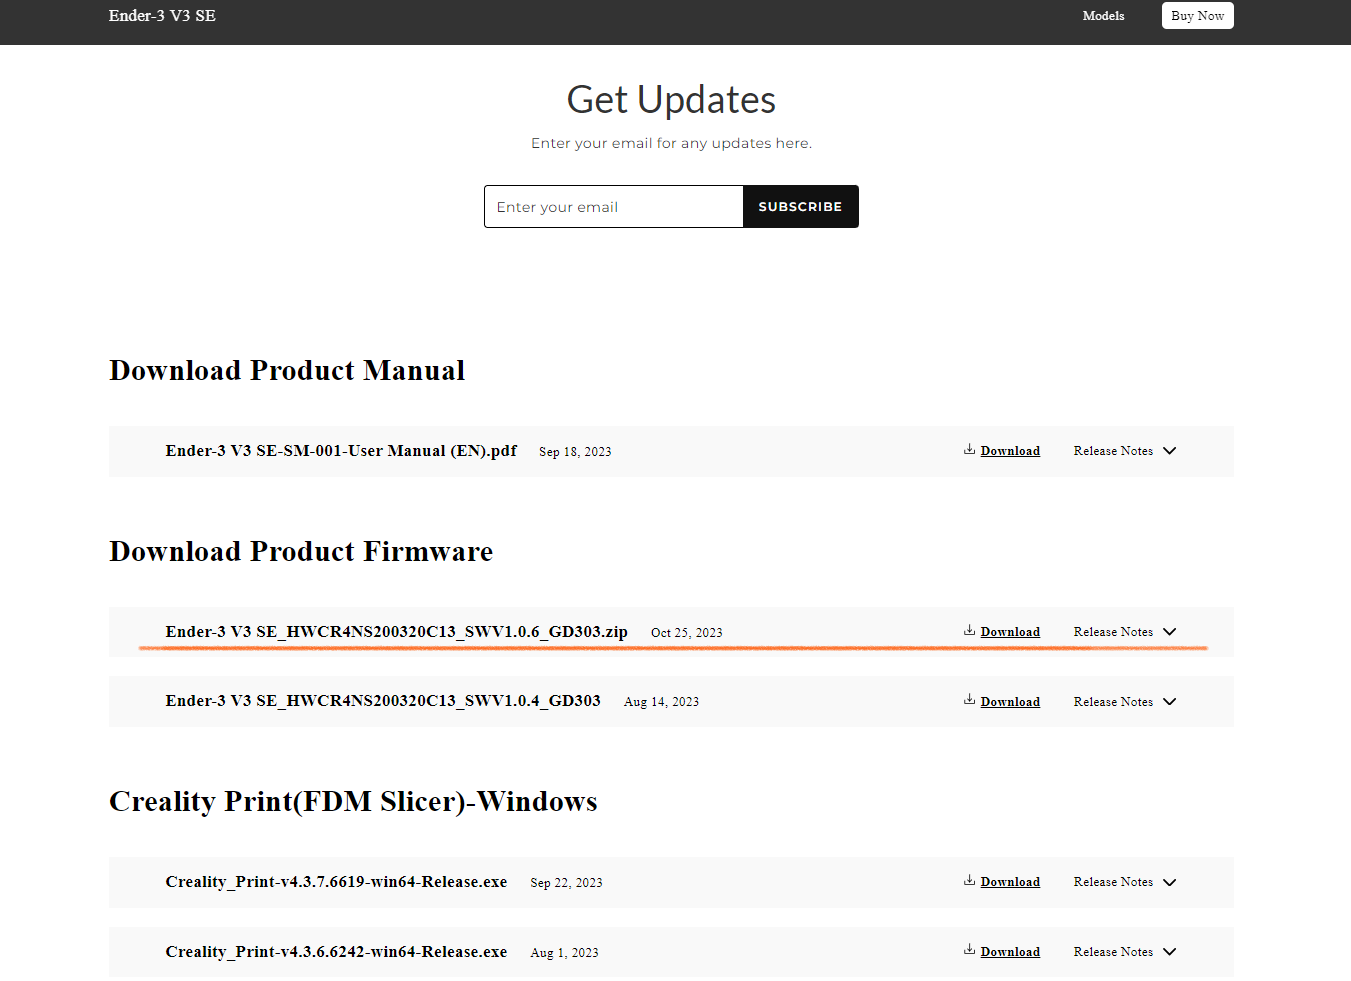Expand Release Notes chevron for SWV1.0.4 firmware
This screenshot has width=1351, height=981.
click(x=1169, y=702)
